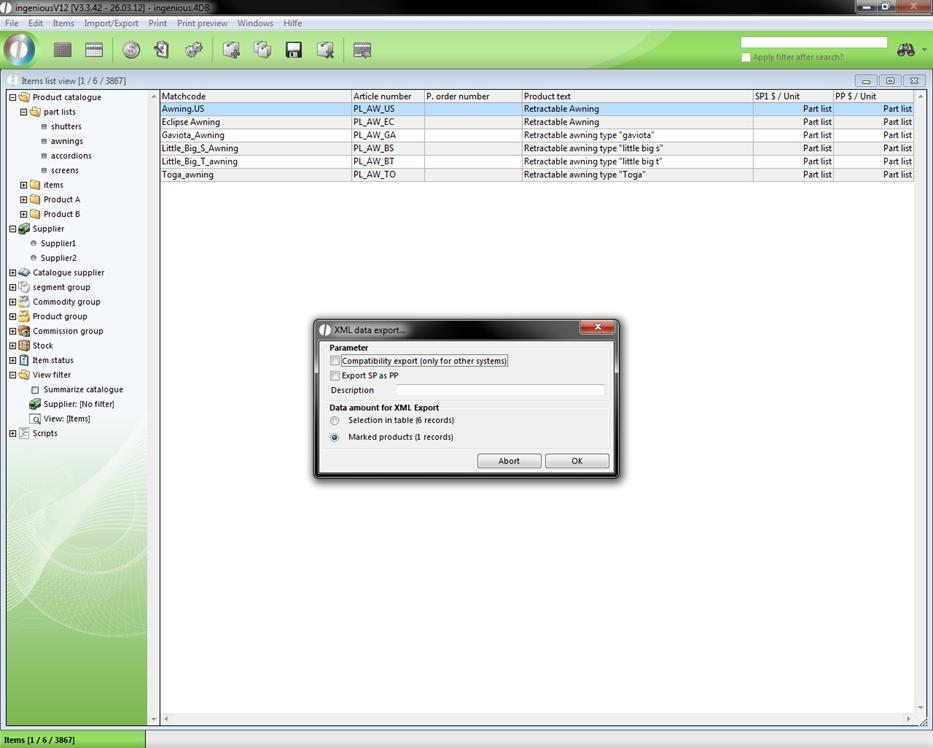Click the Abort button
The width and height of the screenshot is (933, 748).
pos(509,461)
